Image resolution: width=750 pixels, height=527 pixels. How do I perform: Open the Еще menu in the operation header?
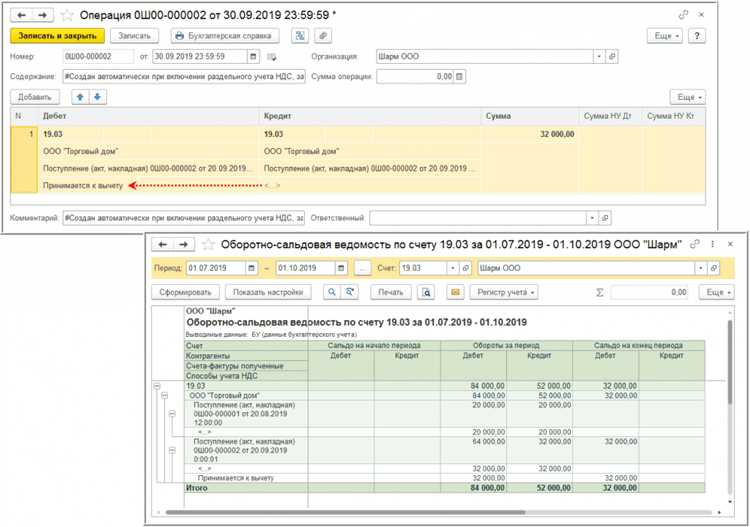pyautogui.click(x=664, y=36)
